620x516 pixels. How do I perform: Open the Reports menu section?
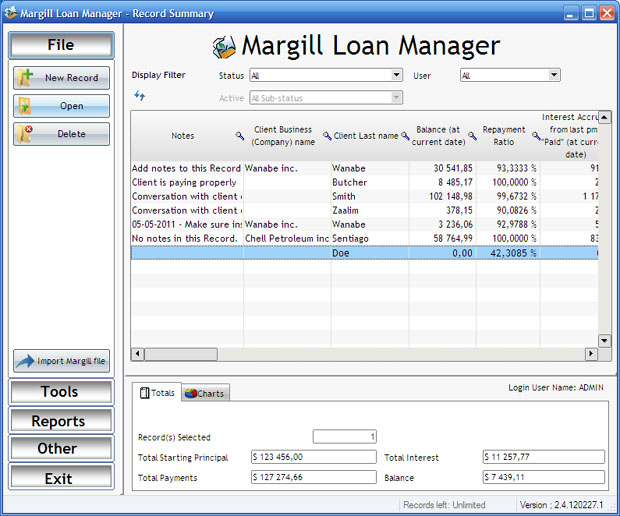[61, 421]
